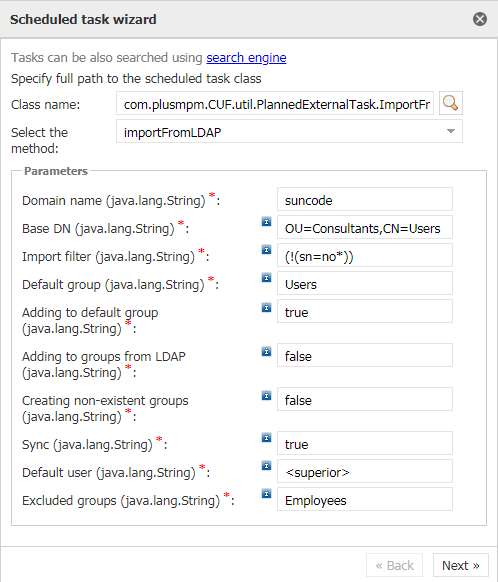Open info icon for Adding to default group
The image size is (498, 582).
(266, 307)
